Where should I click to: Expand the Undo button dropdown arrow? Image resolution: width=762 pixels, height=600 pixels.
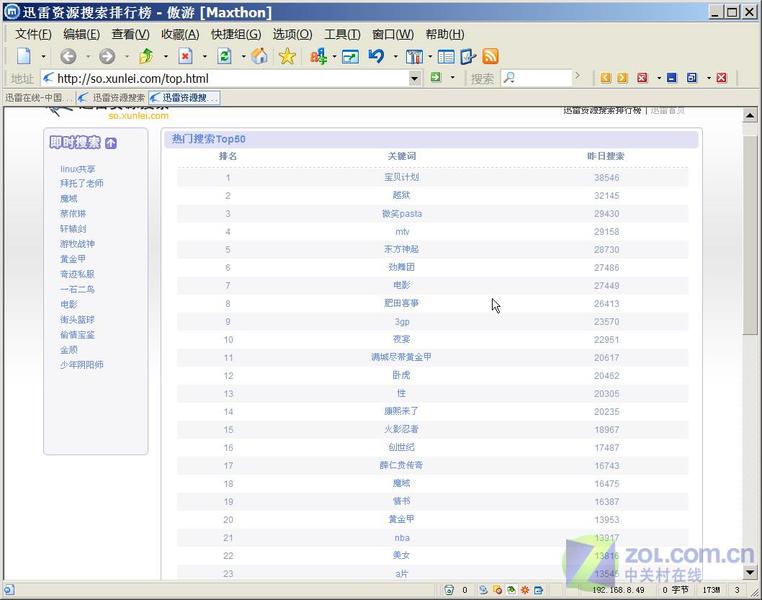tap(396, 57)
